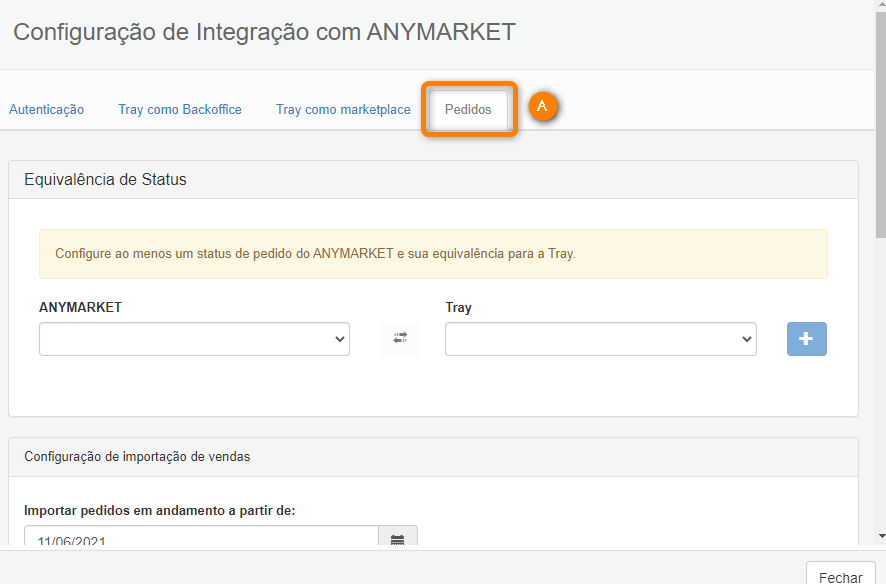The width and height of the screenshot is (886, 584).
Task: Click the scrollbar down arrow
Action: click(x=881, y=536)
